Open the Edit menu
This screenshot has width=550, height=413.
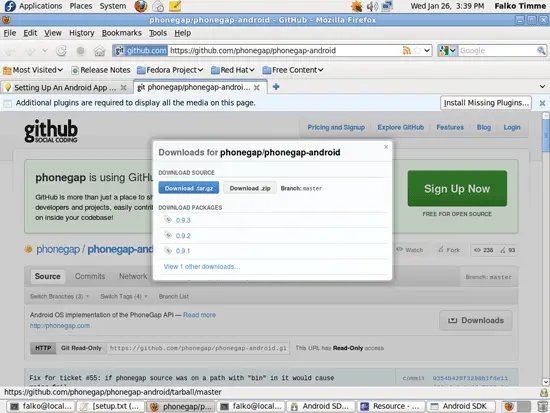(30, 33)
